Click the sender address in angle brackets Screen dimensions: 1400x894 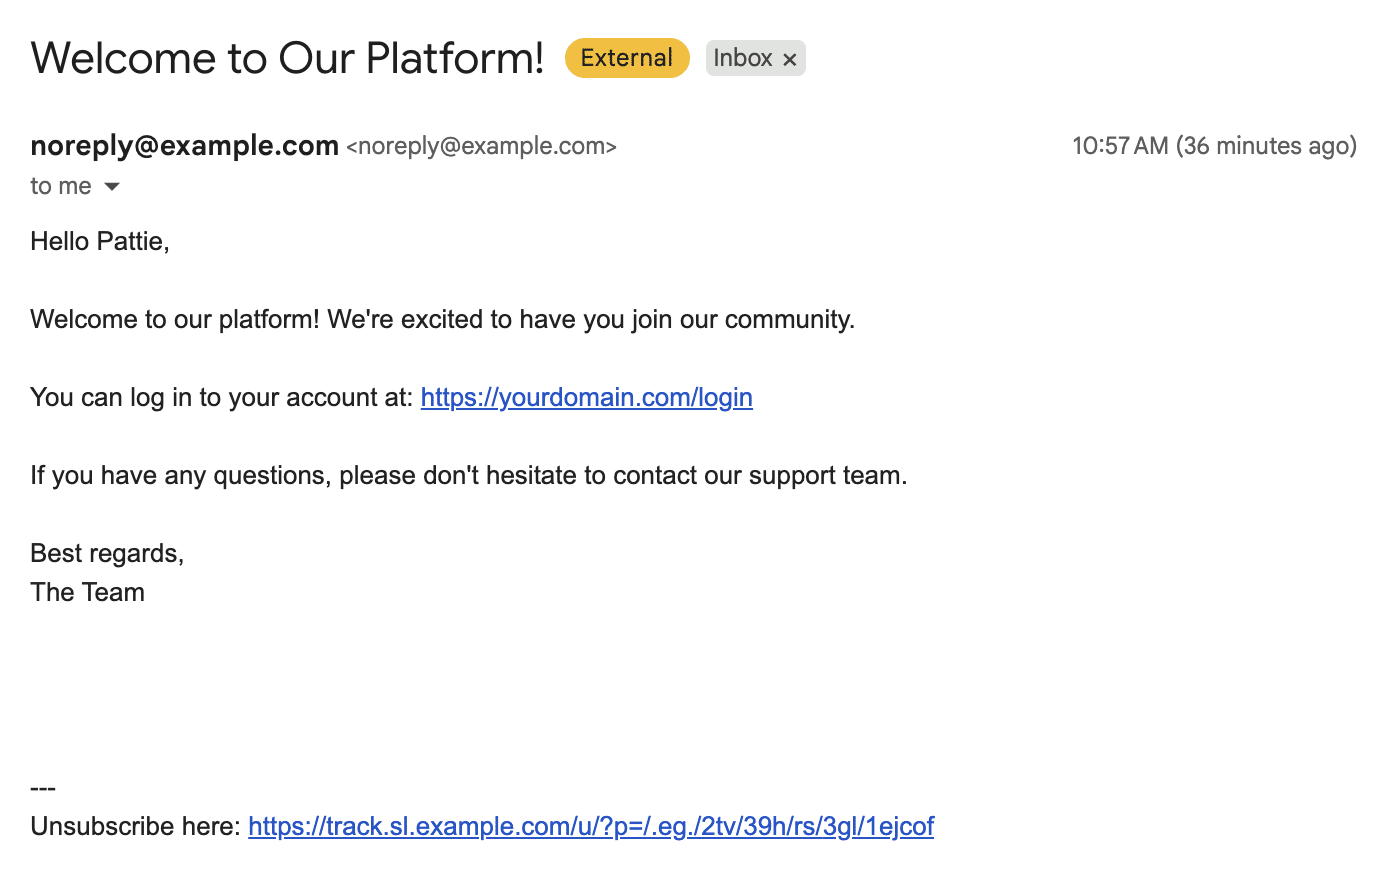(481, 146)
